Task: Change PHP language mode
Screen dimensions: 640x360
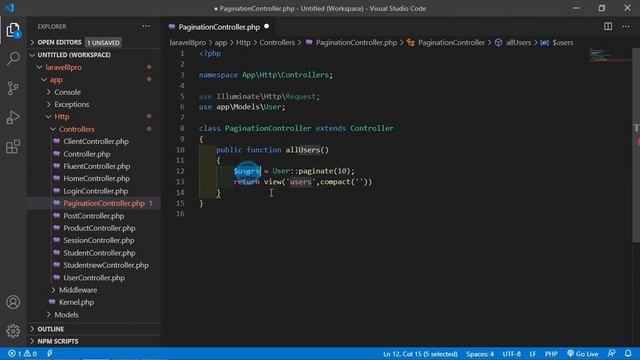Action: pos(551,353)
